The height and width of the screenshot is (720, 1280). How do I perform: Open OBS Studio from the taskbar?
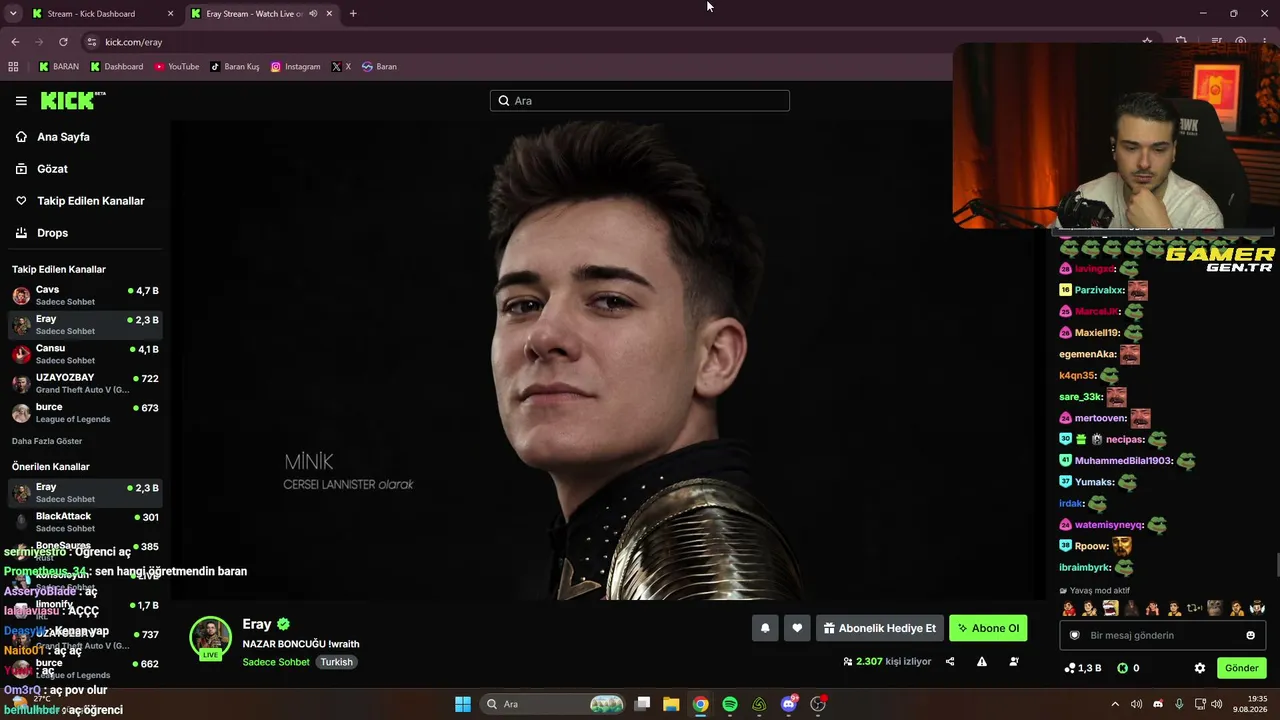click(818, 704)
